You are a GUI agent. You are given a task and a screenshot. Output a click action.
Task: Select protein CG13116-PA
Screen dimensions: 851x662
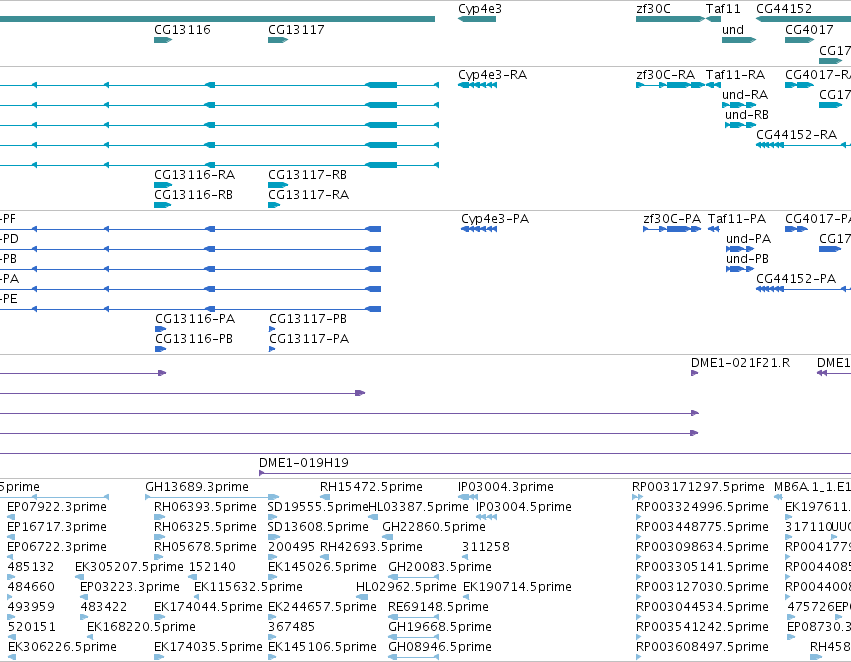point(195,319)
